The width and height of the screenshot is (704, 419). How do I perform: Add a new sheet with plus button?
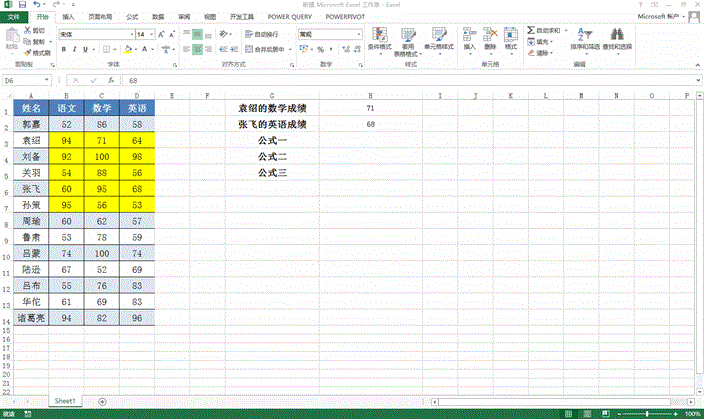coord(103,401)
